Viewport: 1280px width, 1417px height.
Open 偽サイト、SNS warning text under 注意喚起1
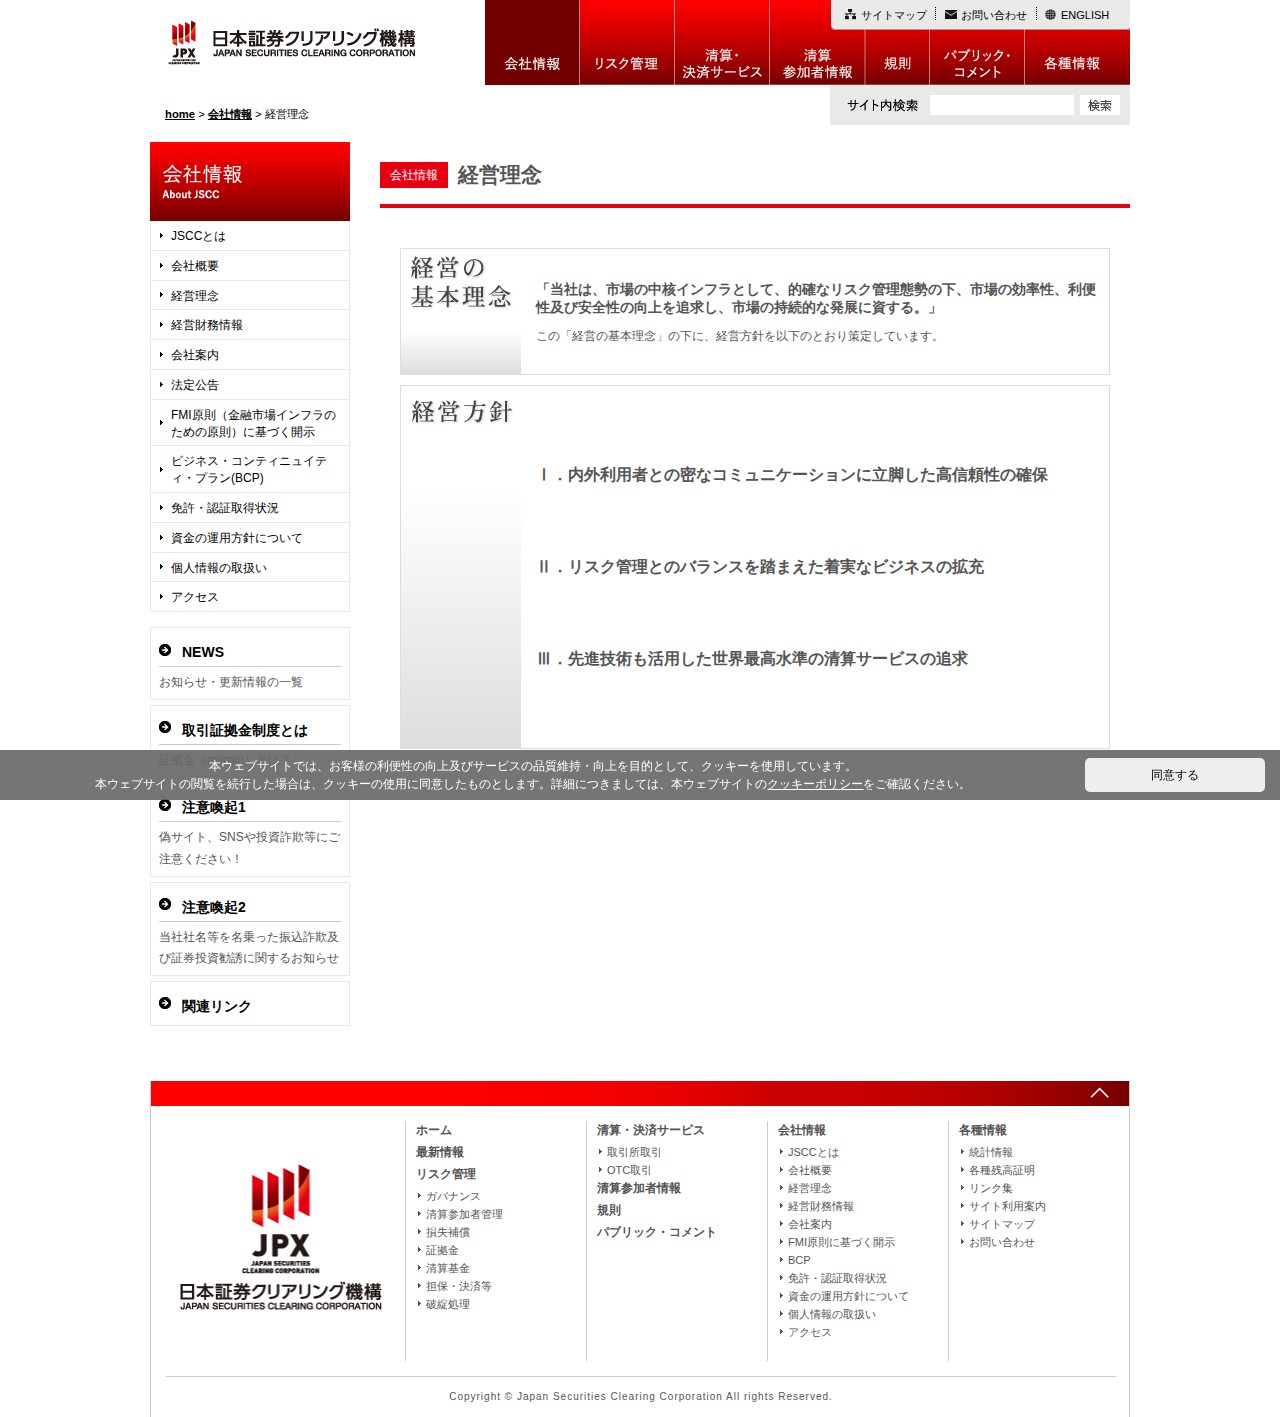coord(249,847)
